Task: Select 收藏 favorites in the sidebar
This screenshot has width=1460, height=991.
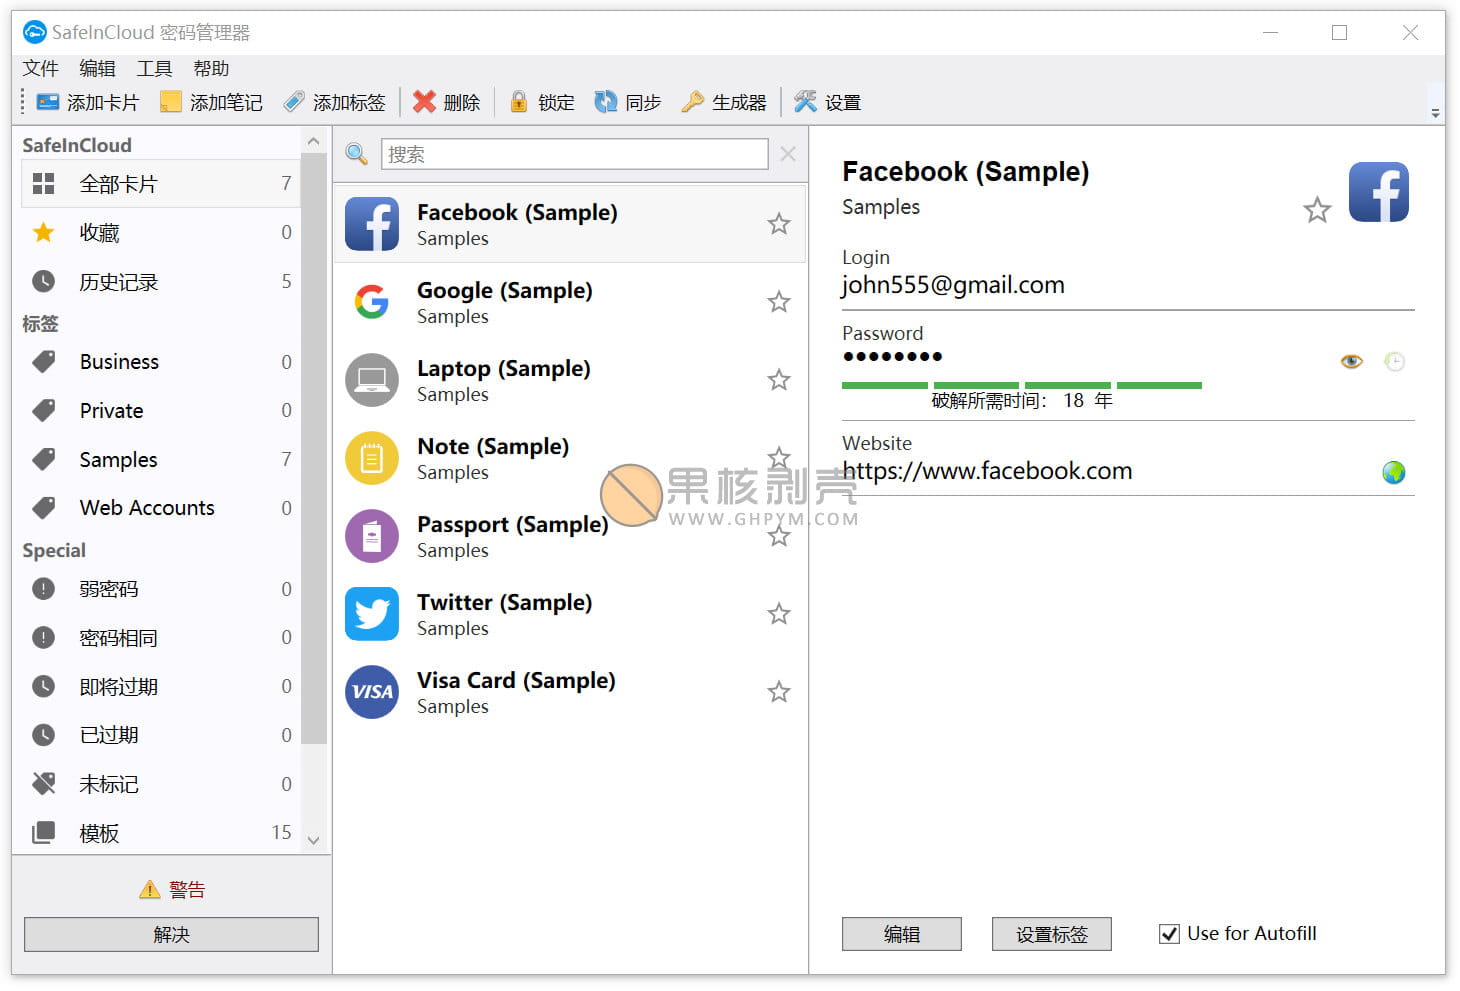Action: 160,233
